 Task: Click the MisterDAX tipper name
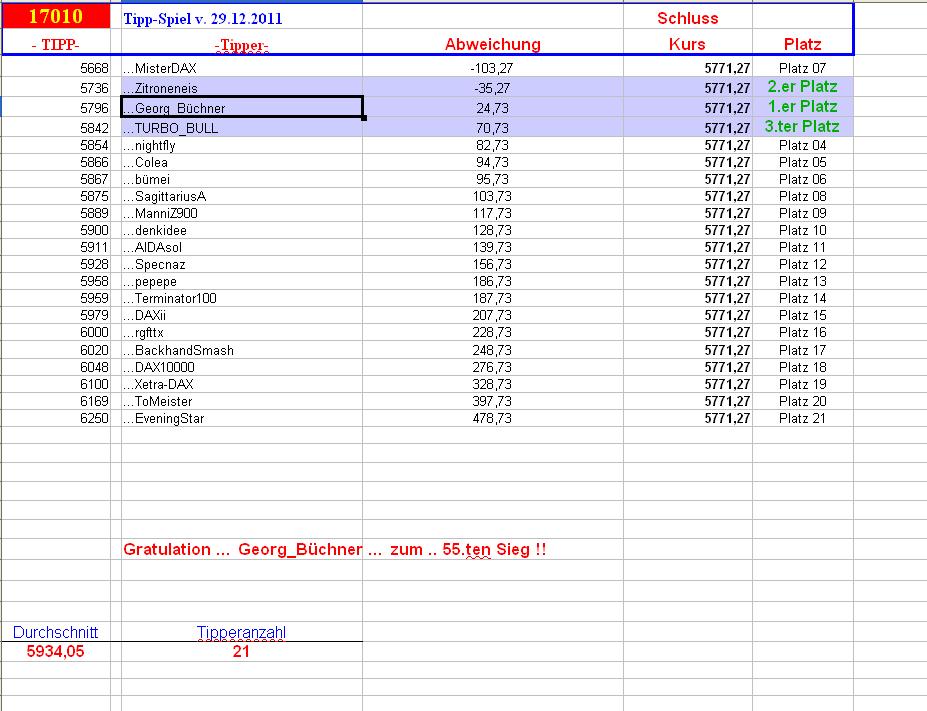click(x=165, y=70)
